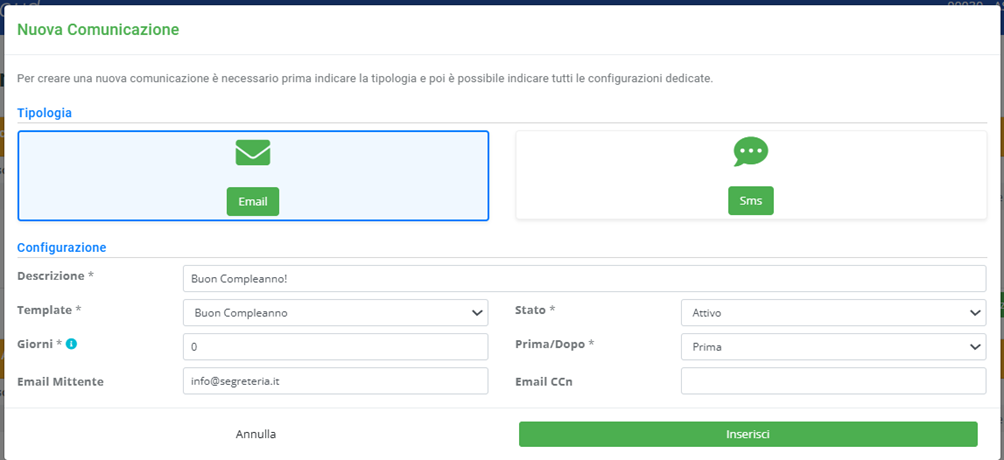
Task: Focus the Giorni number field
Action: click(335, 347)
